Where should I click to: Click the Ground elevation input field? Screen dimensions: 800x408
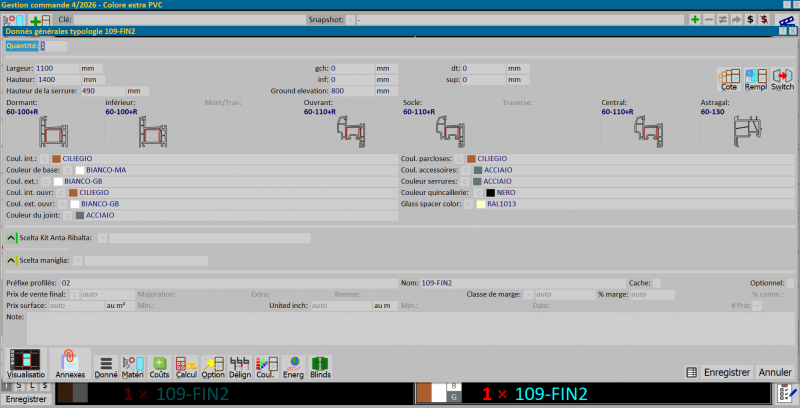point(352,91)
